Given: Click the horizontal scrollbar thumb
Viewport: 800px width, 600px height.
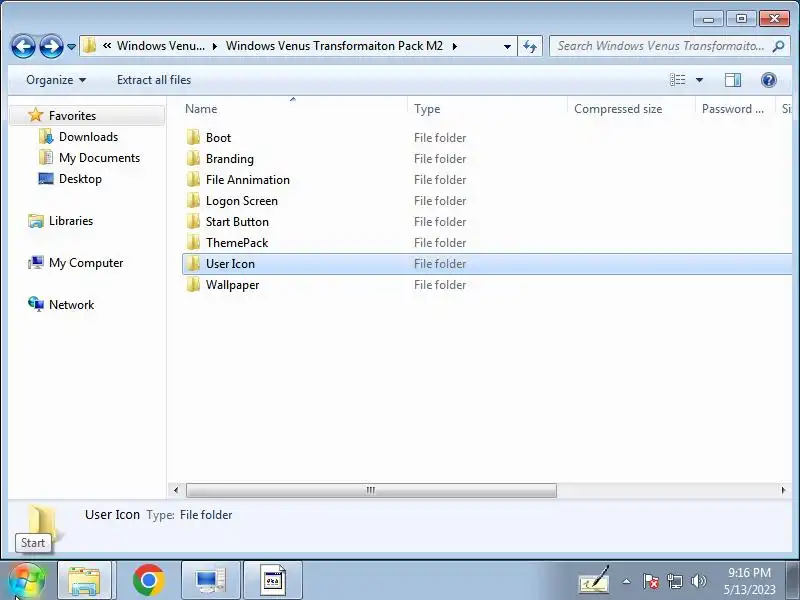Looking at the screenshot, I should click(371, 490).
